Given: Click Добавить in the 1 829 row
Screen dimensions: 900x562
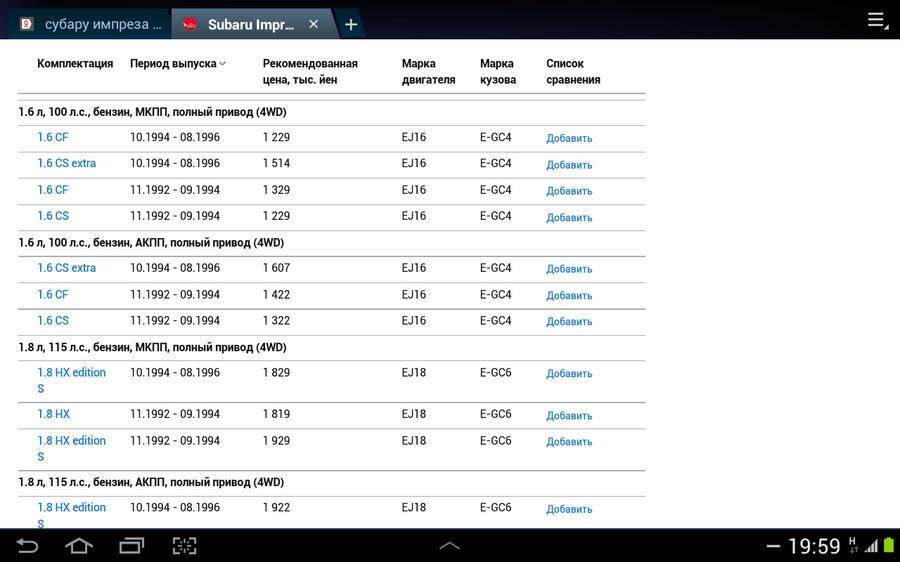Looking at the screenshot, I should click(569, 374).
